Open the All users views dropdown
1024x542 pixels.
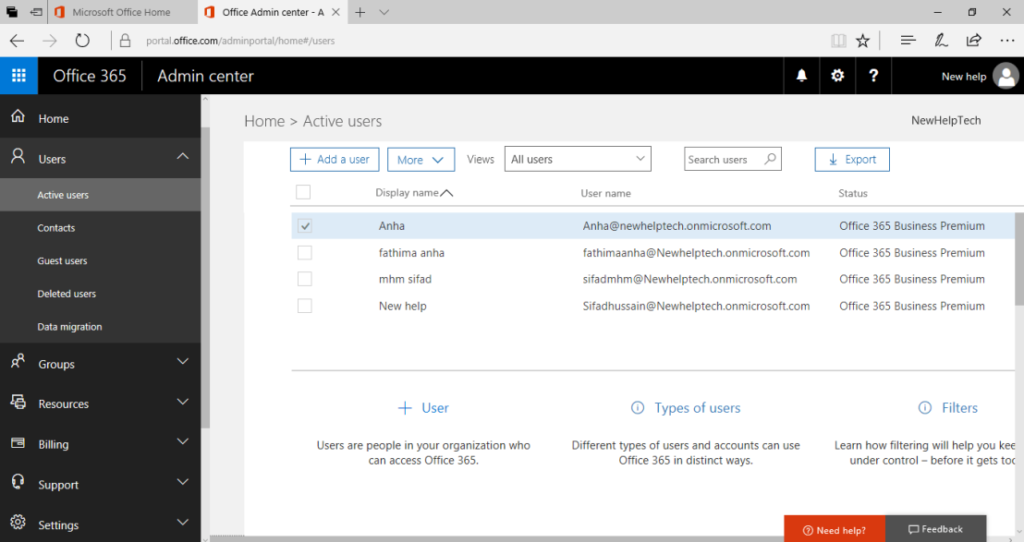(x=578, y=159)
